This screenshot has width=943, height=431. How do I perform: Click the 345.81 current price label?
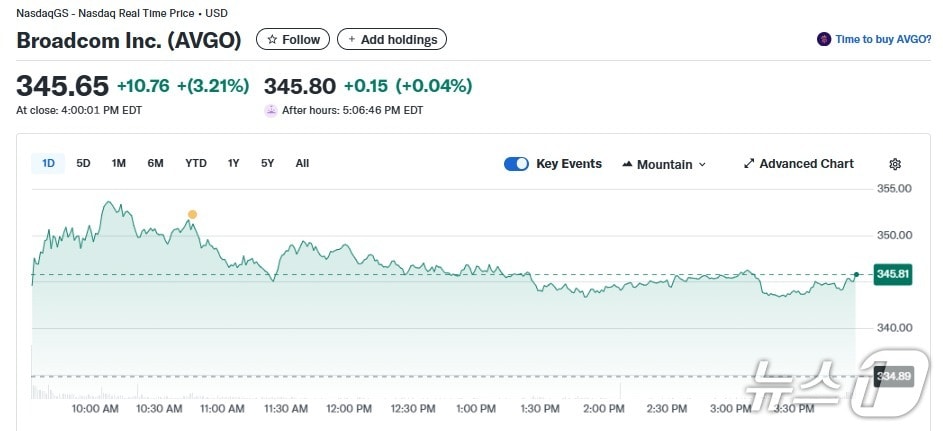coord(892,274)
